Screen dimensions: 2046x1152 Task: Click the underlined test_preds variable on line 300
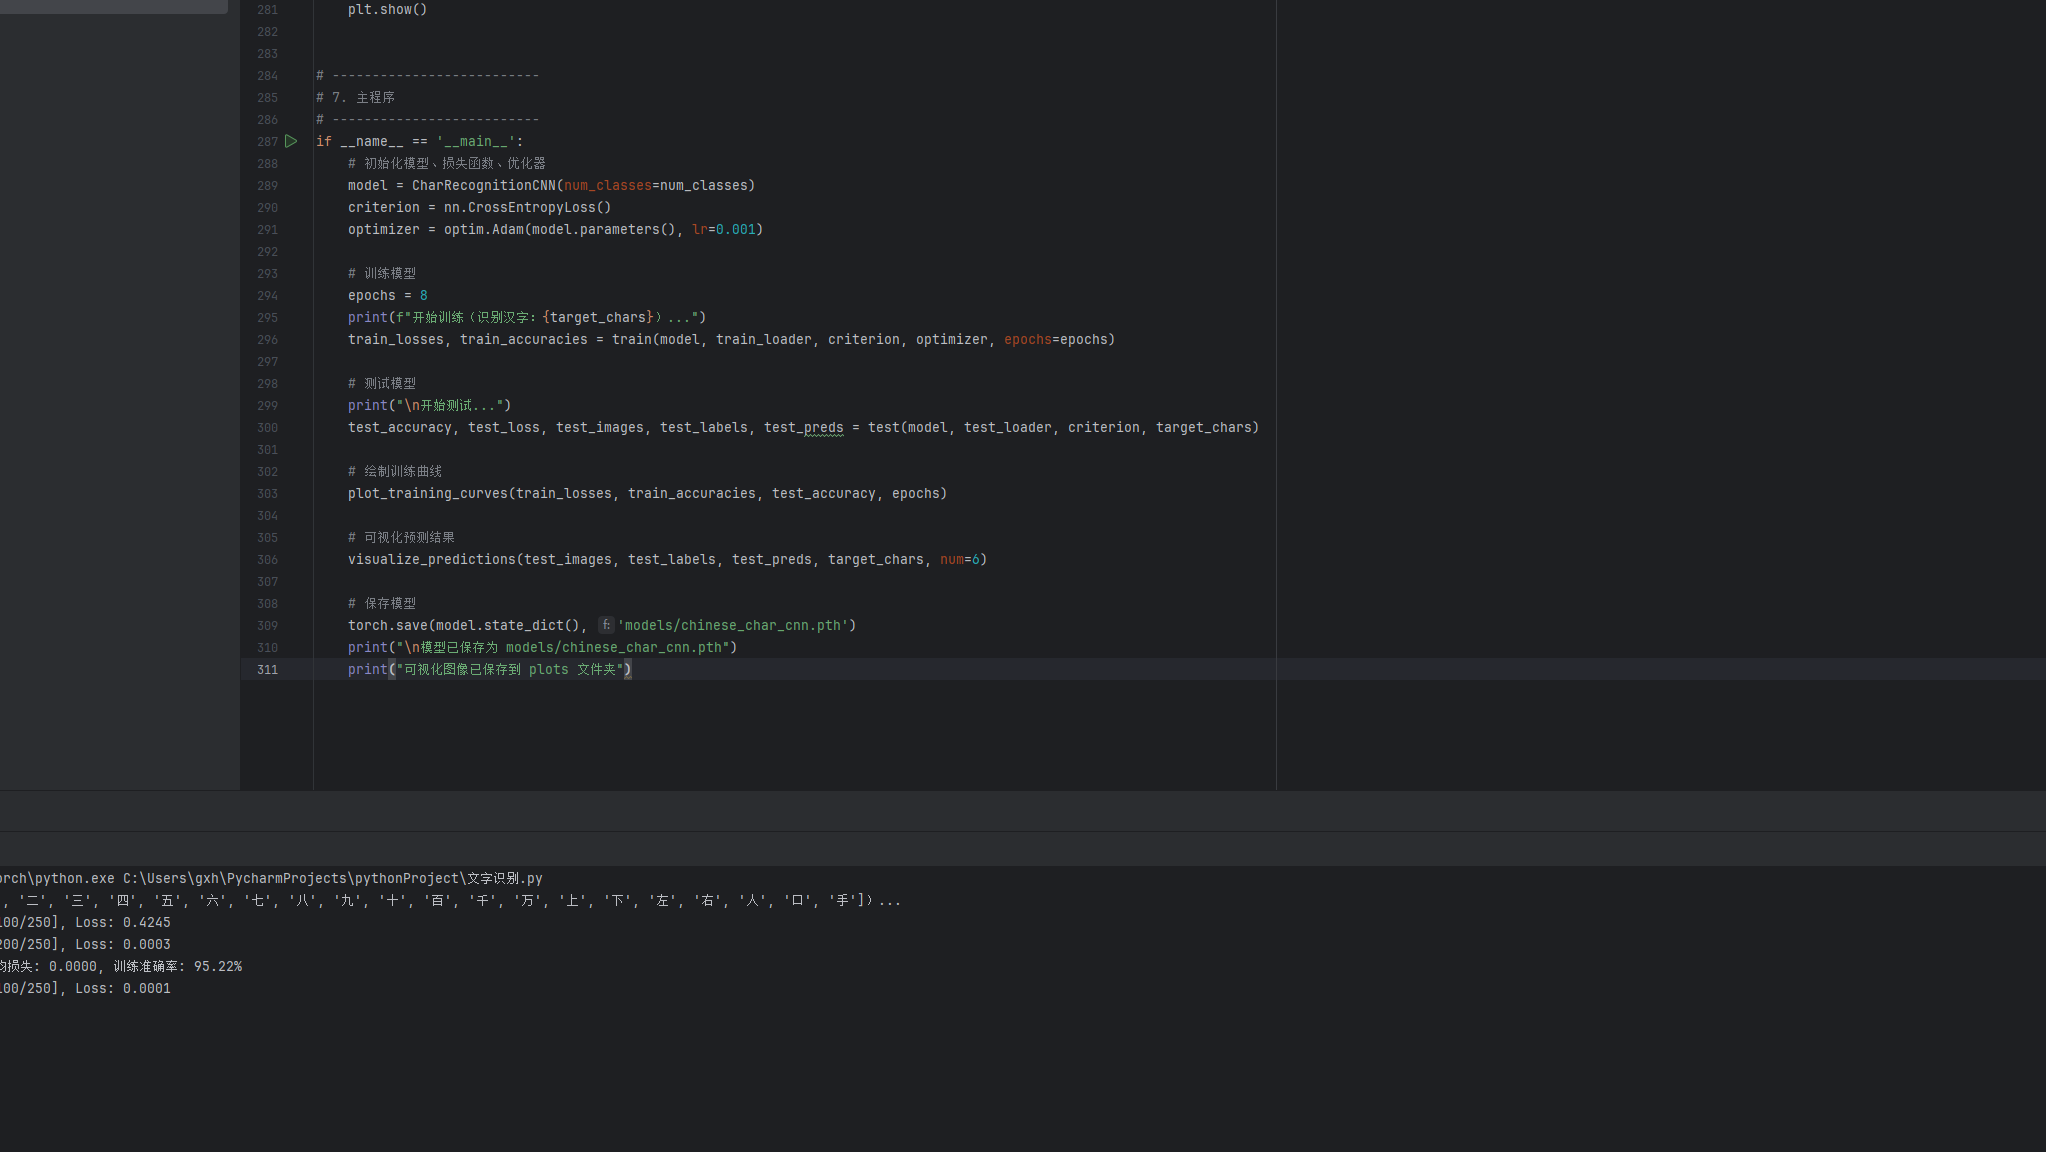[x=803, y=428]
